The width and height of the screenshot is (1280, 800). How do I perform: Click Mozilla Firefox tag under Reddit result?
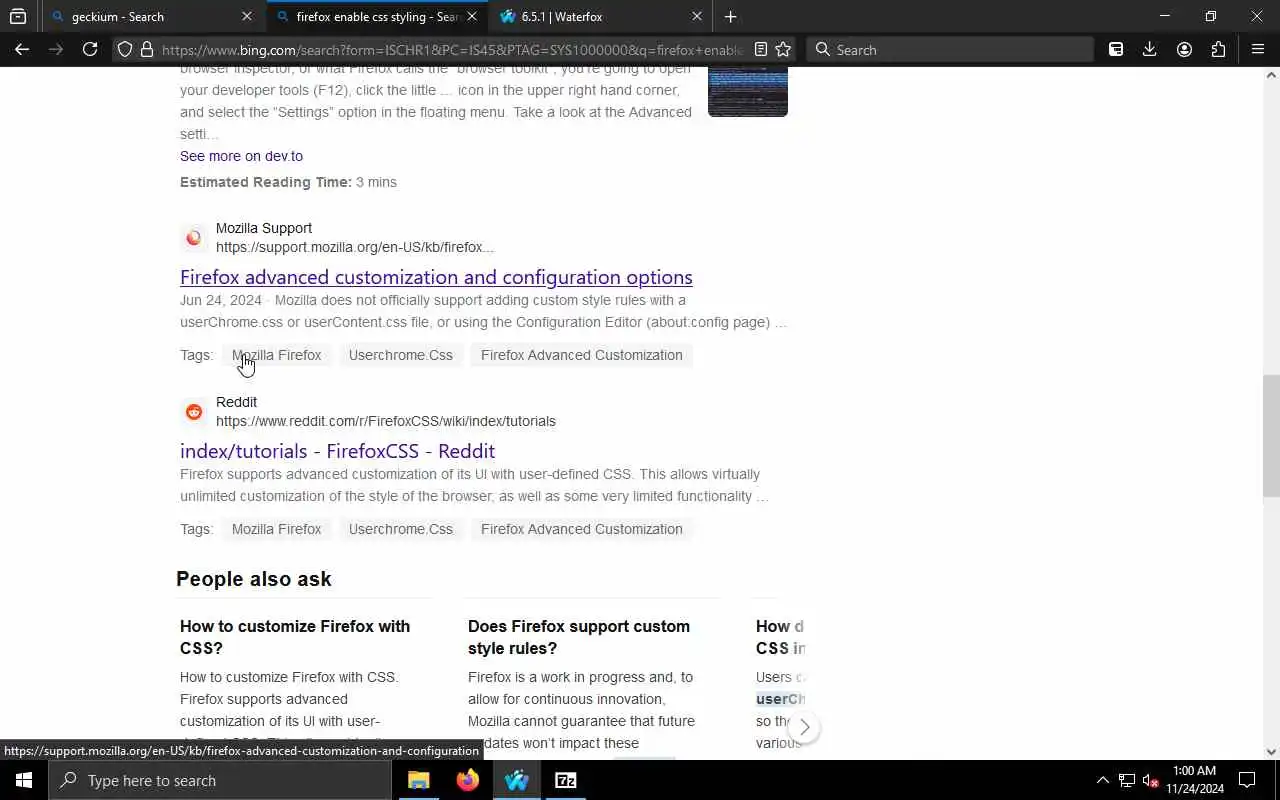pyautogui.click(x=277, y=529)
